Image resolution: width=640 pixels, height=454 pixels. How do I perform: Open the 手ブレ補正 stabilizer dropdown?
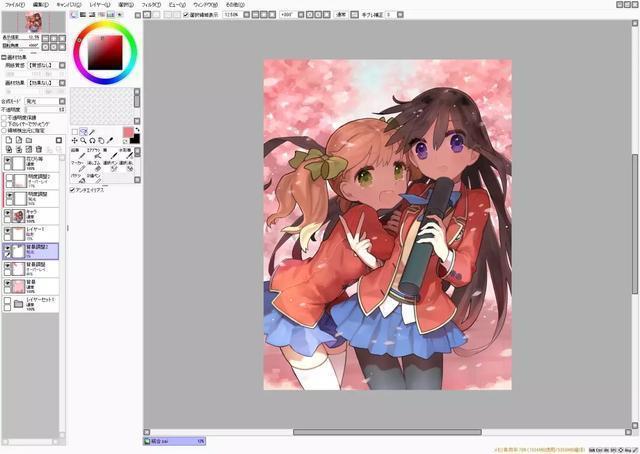coord(400,15)
